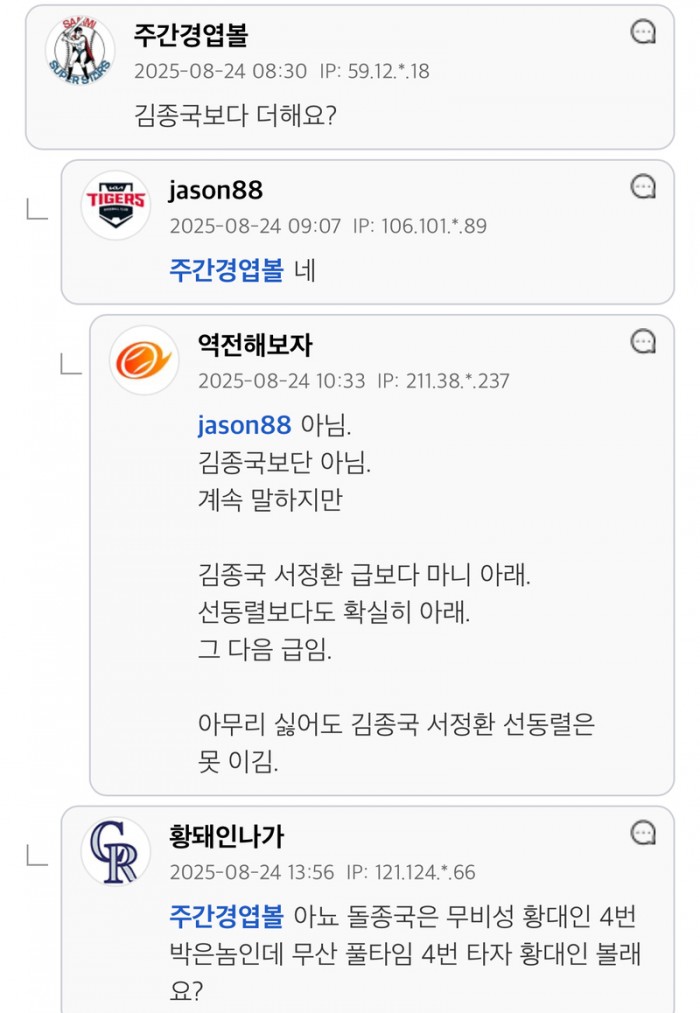700x1013 pixels.
Task: Open the author name 황돼인나가
Action: (x=227, y=837)
